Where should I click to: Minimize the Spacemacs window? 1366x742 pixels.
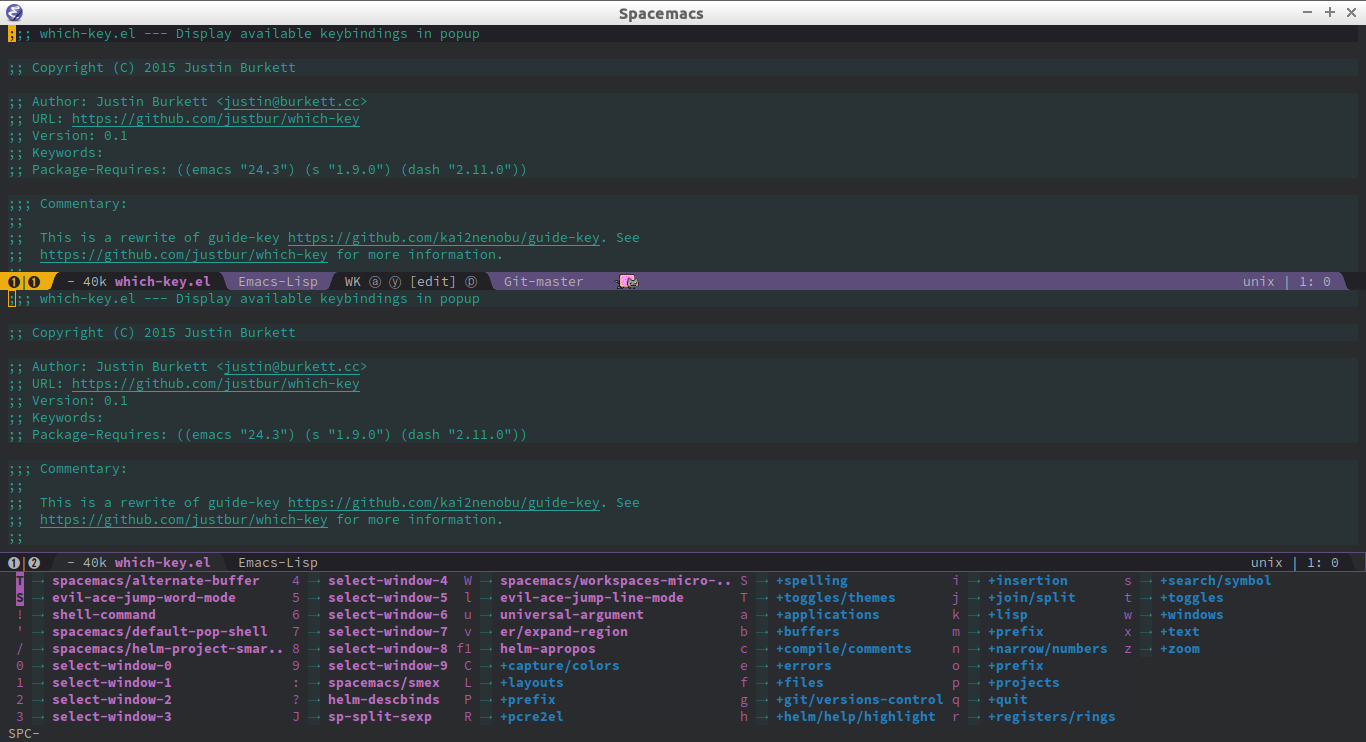1308,12
